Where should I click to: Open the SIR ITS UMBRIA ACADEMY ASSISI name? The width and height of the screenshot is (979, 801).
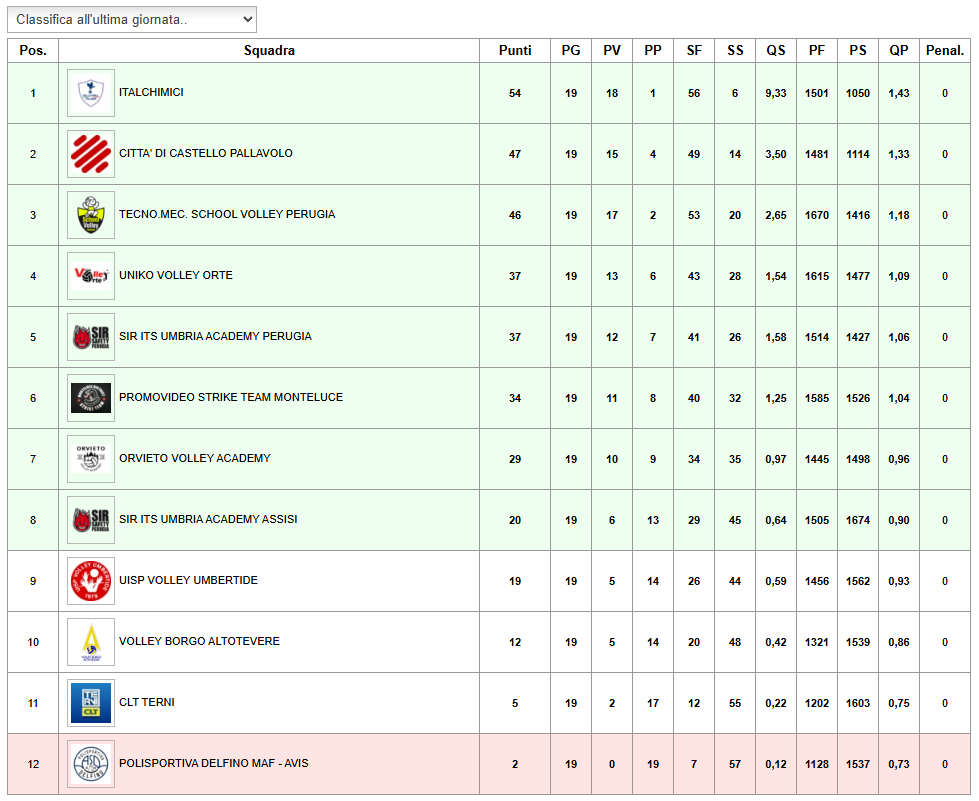[208, 520]
